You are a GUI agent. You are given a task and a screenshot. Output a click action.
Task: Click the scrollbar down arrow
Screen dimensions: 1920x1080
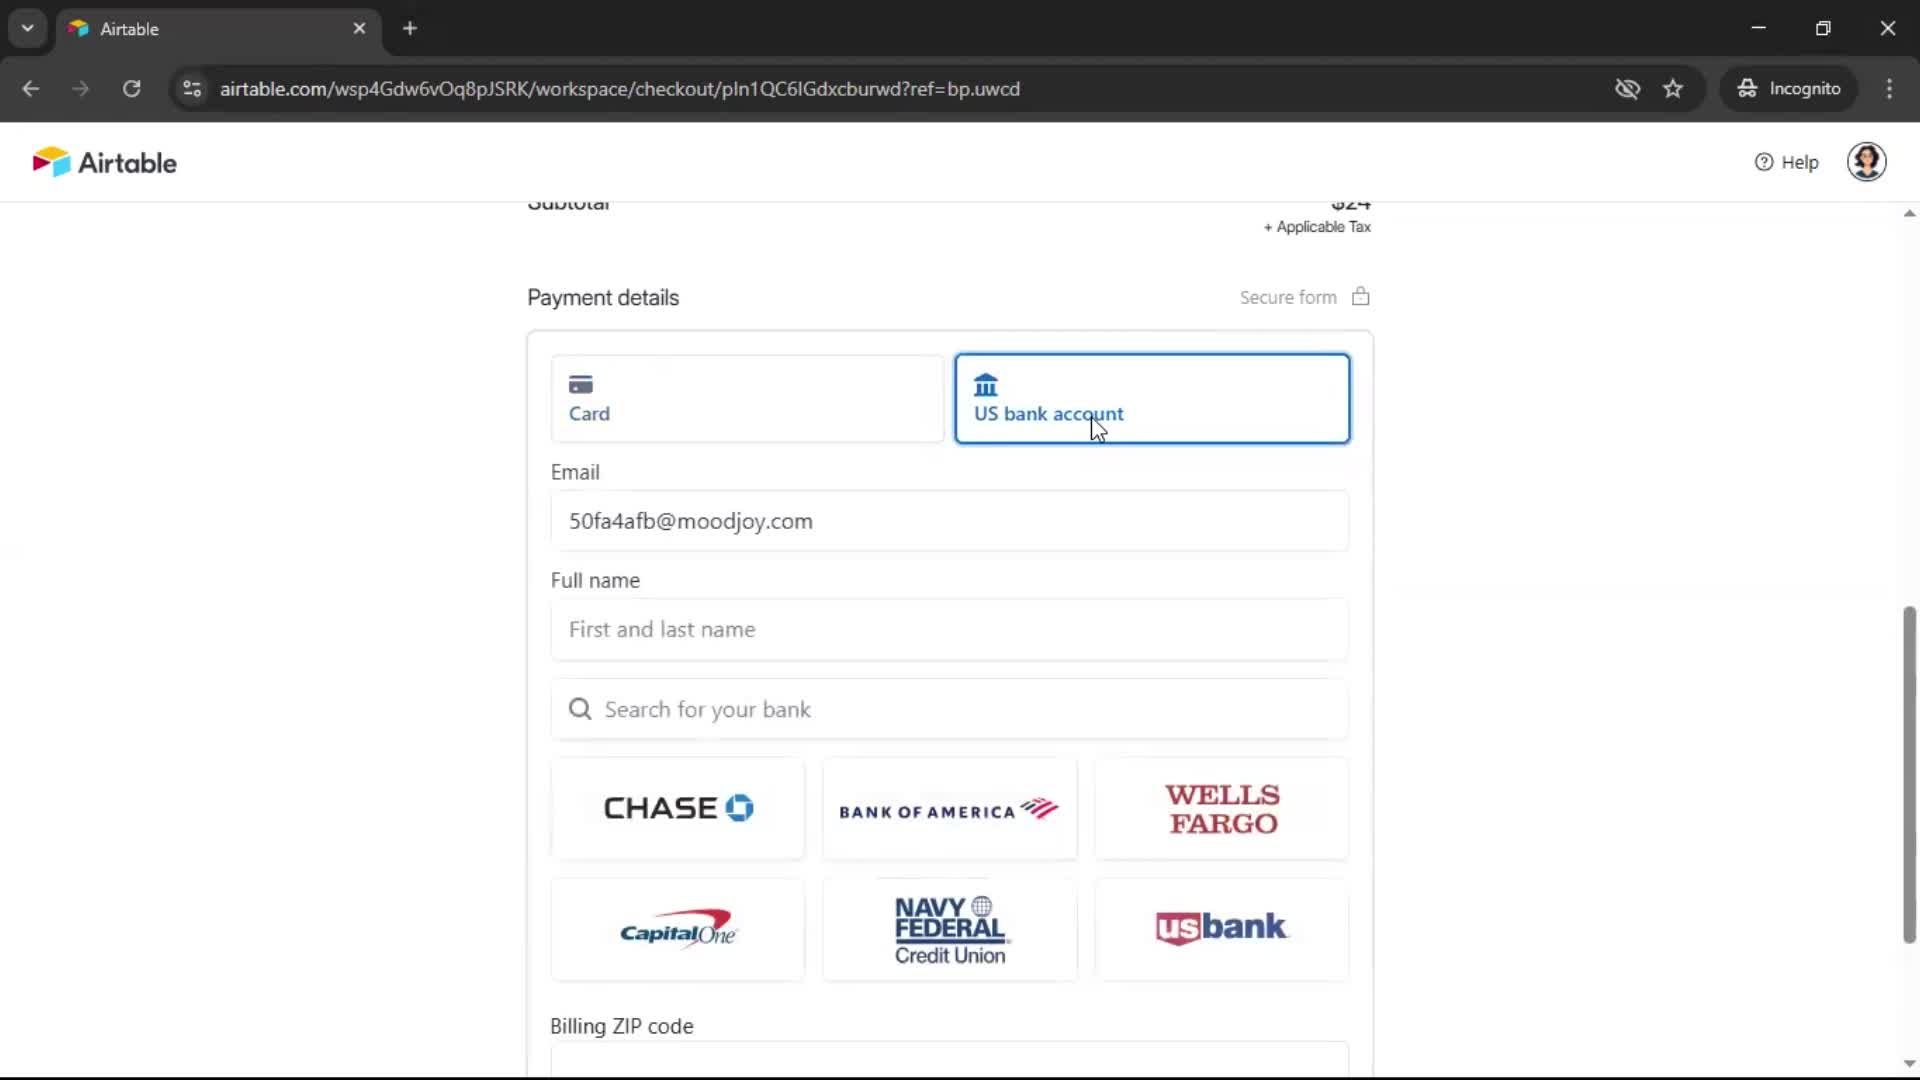[x=1909, y=1064]
